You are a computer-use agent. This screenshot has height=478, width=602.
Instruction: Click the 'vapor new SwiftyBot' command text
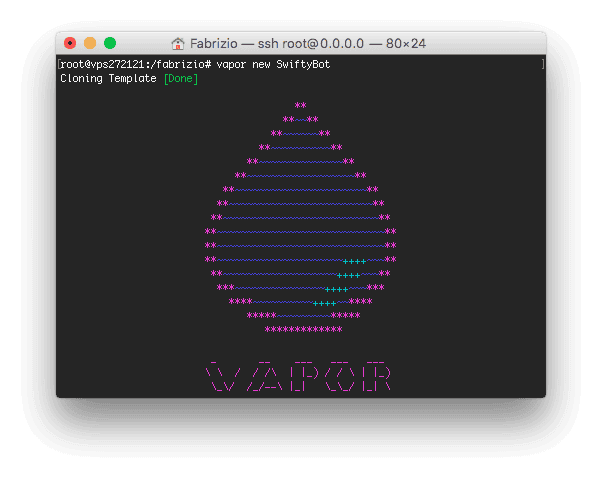pos(273,65)
